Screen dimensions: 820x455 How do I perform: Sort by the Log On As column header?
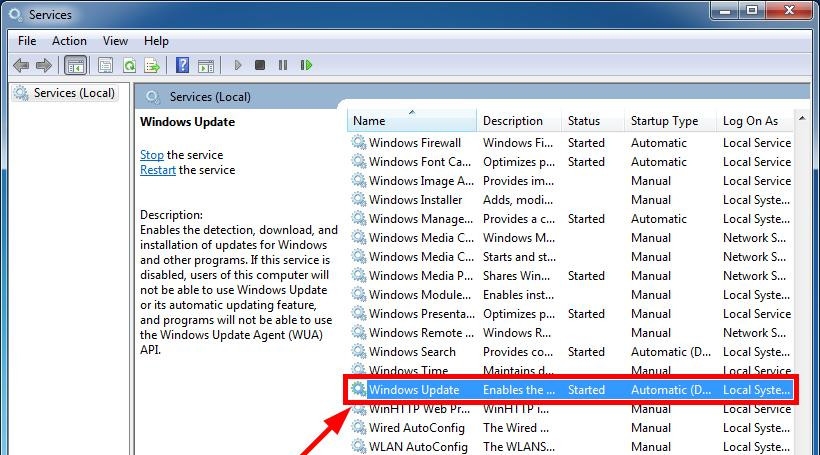(755, 121)
